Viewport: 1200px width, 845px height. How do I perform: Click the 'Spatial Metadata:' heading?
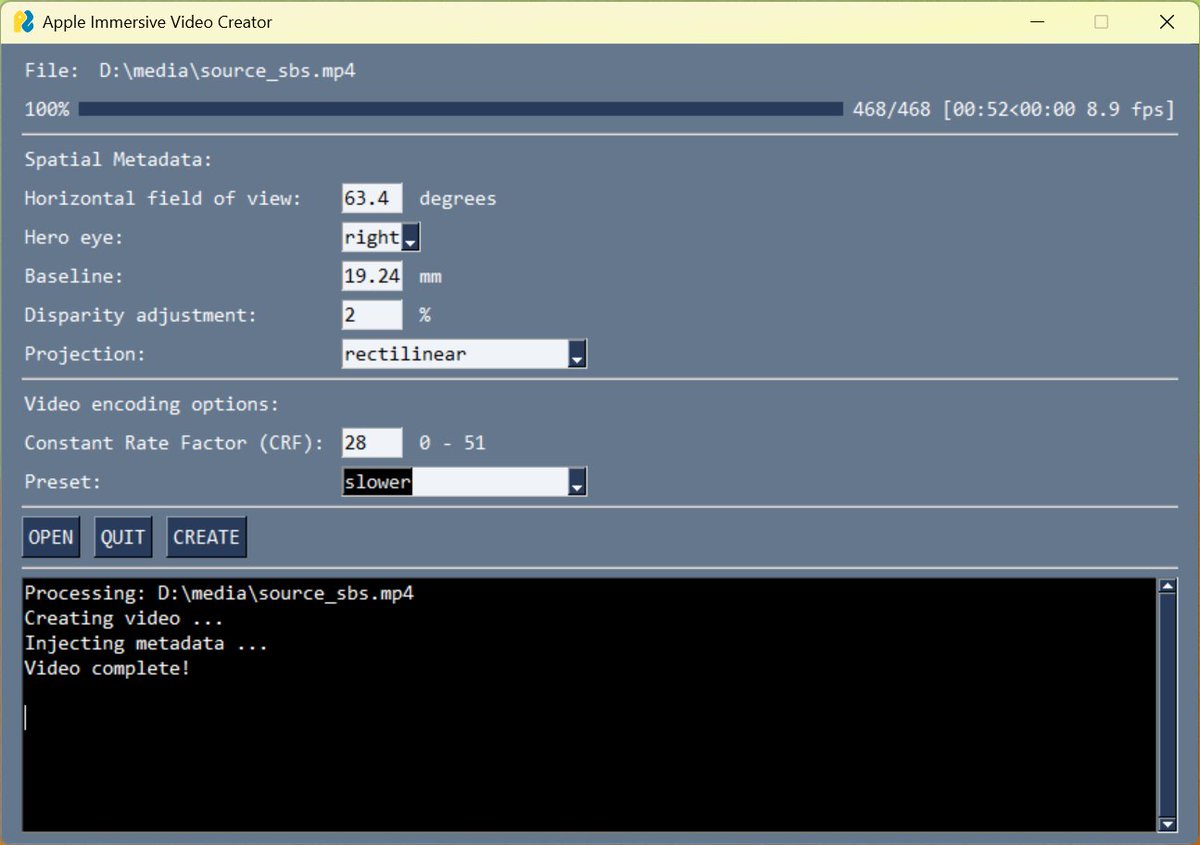coord(119,159)
